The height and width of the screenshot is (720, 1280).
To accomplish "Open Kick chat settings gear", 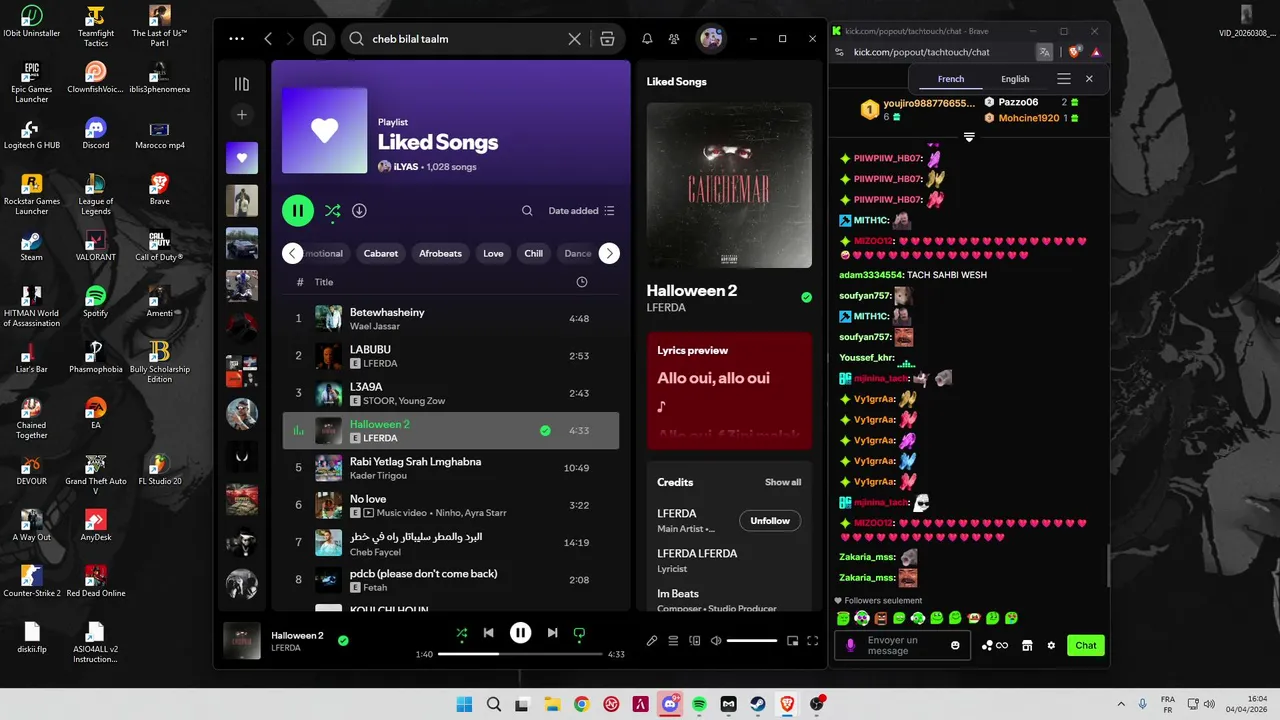I will pyautogui.click(x=1051, y=645).
